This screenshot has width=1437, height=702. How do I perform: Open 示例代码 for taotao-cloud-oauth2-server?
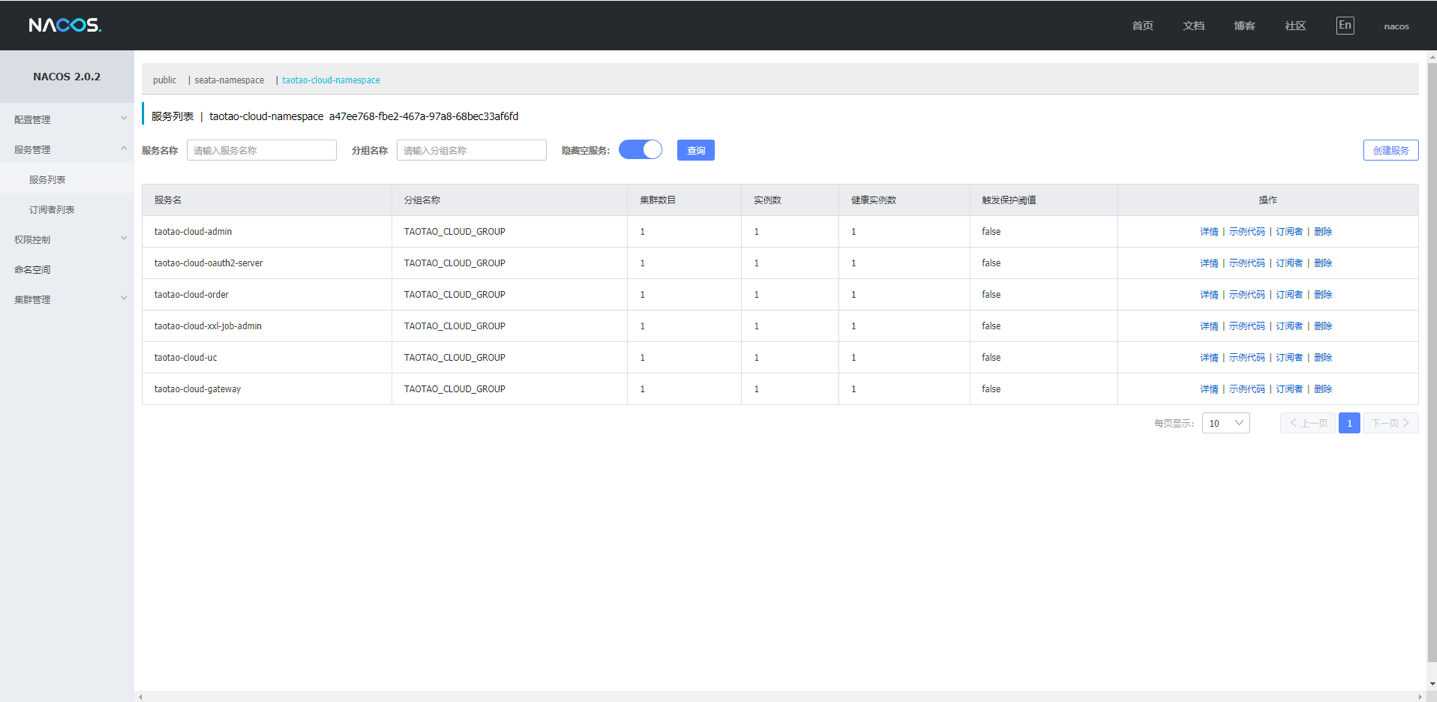pyautogui.click(x=1247, y=263)
